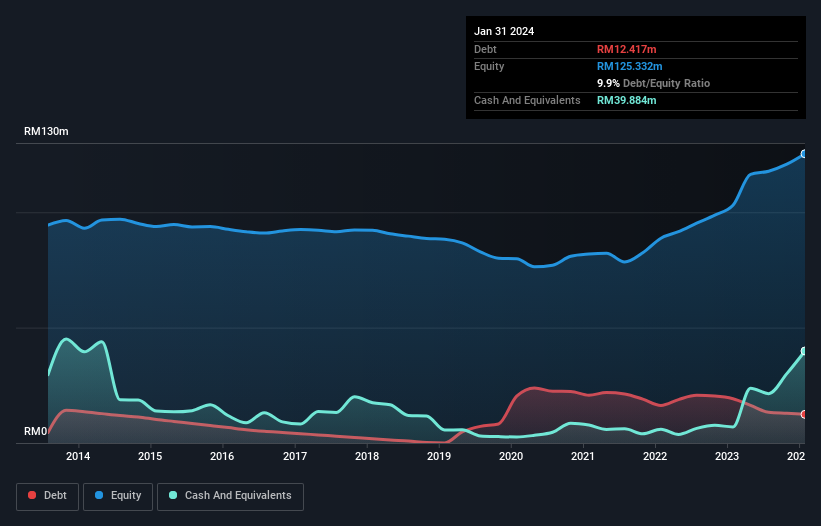Viewport: 821px width, 526px height.
Task: Click the 9.9% Debt/Equity Ratio text
Action: (x=653, y=83)
